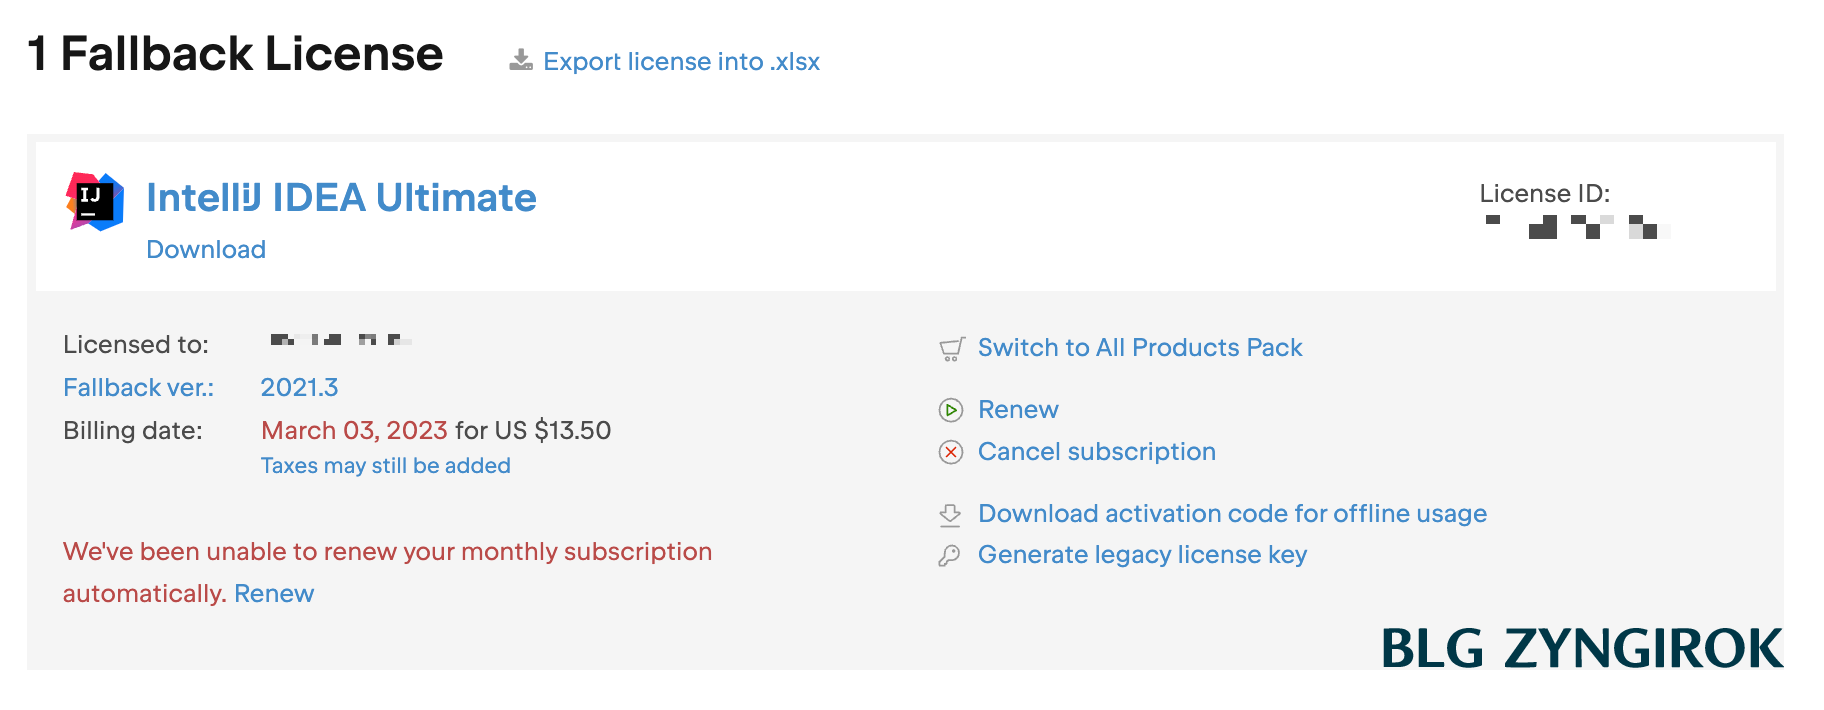Click the offline activation download icon
This screenshot has width=1824, height=710.
point(950,515)
